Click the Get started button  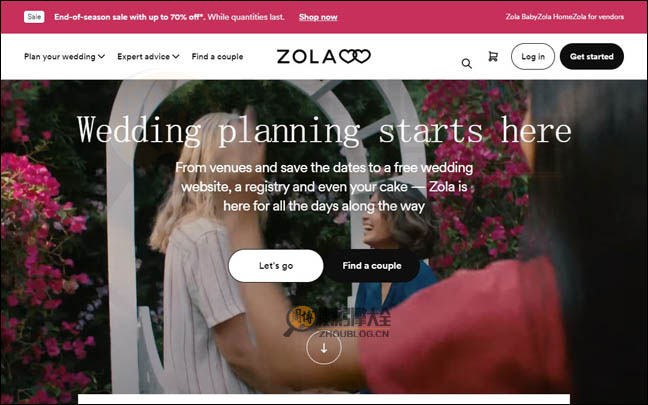(591, 57)
